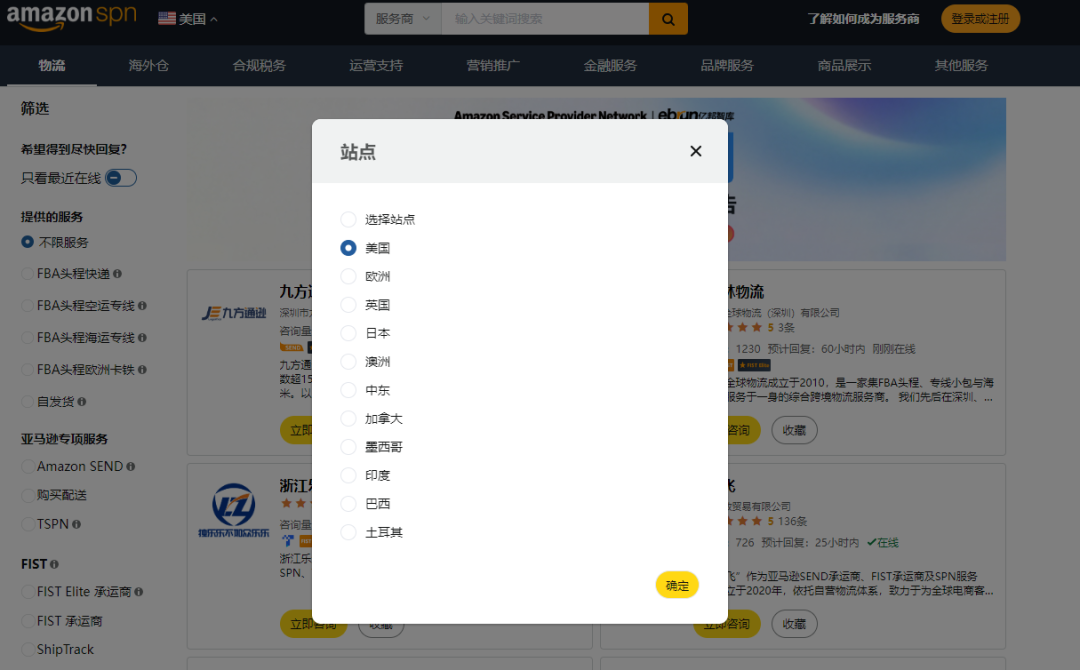Open the 品牌服务 tab

[x=727, y=65]
